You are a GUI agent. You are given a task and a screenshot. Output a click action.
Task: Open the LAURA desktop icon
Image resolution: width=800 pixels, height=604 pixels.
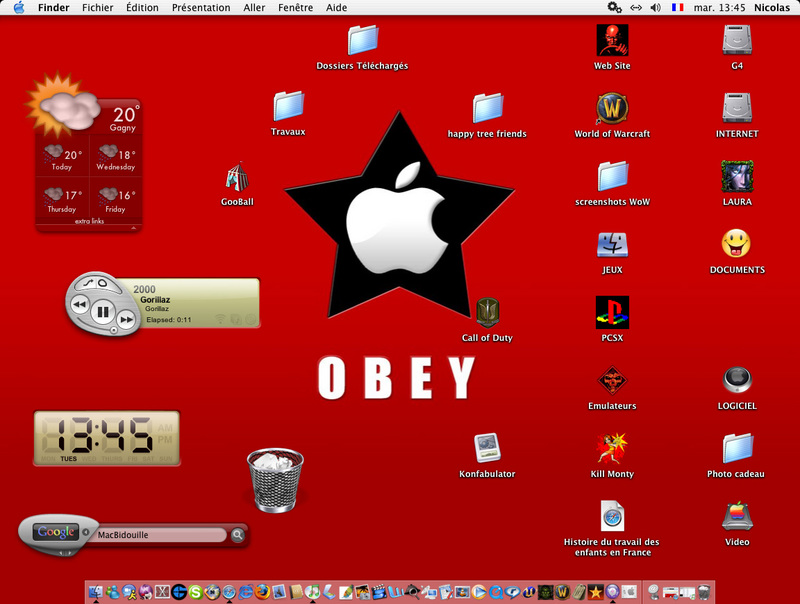point(737,177)
